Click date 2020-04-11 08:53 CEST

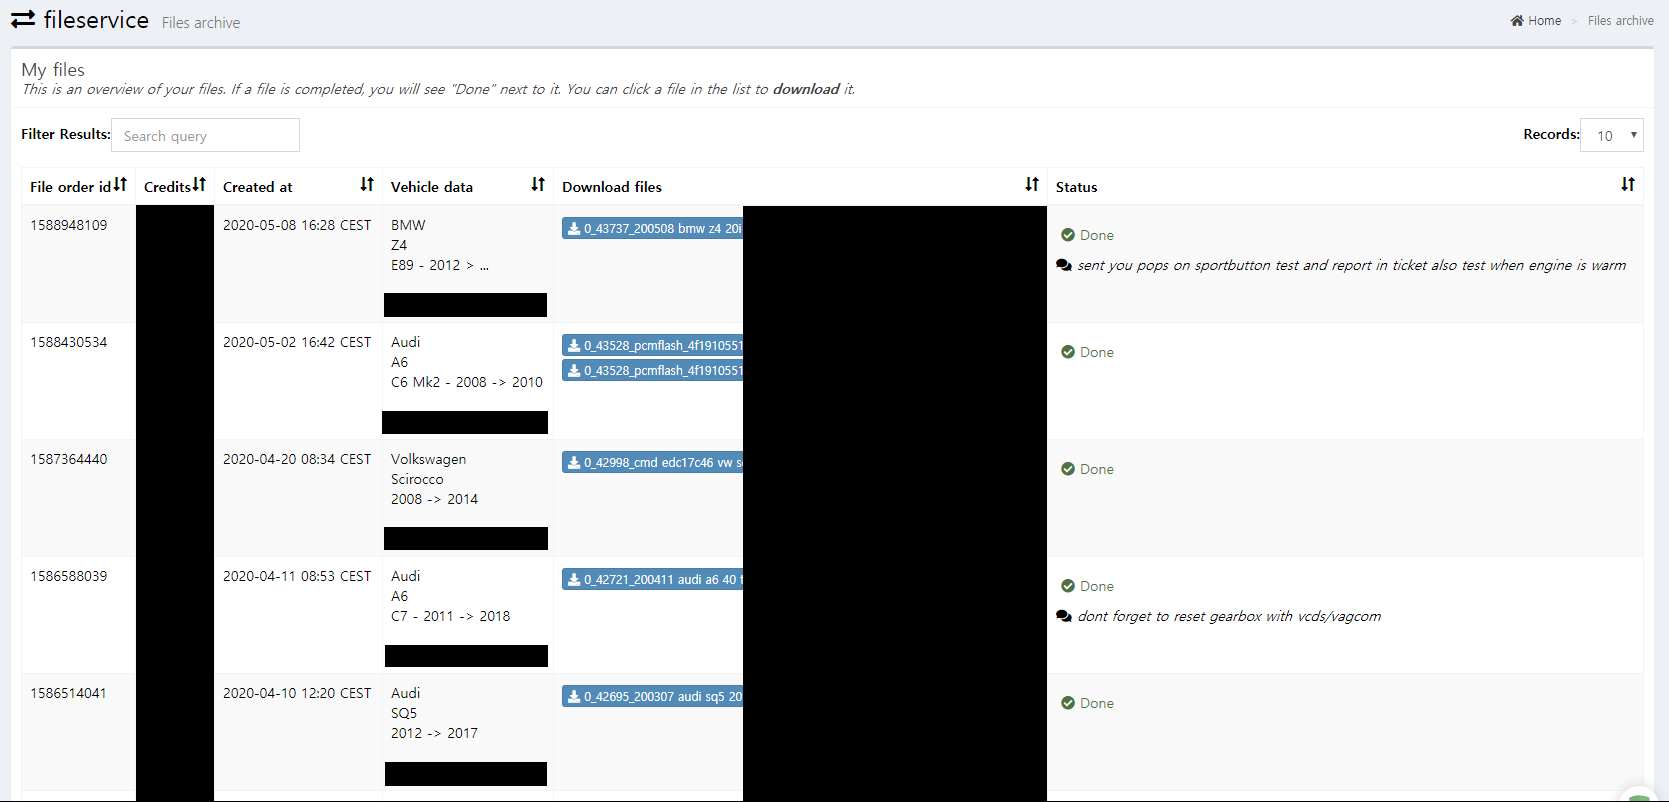coord(297,576)
